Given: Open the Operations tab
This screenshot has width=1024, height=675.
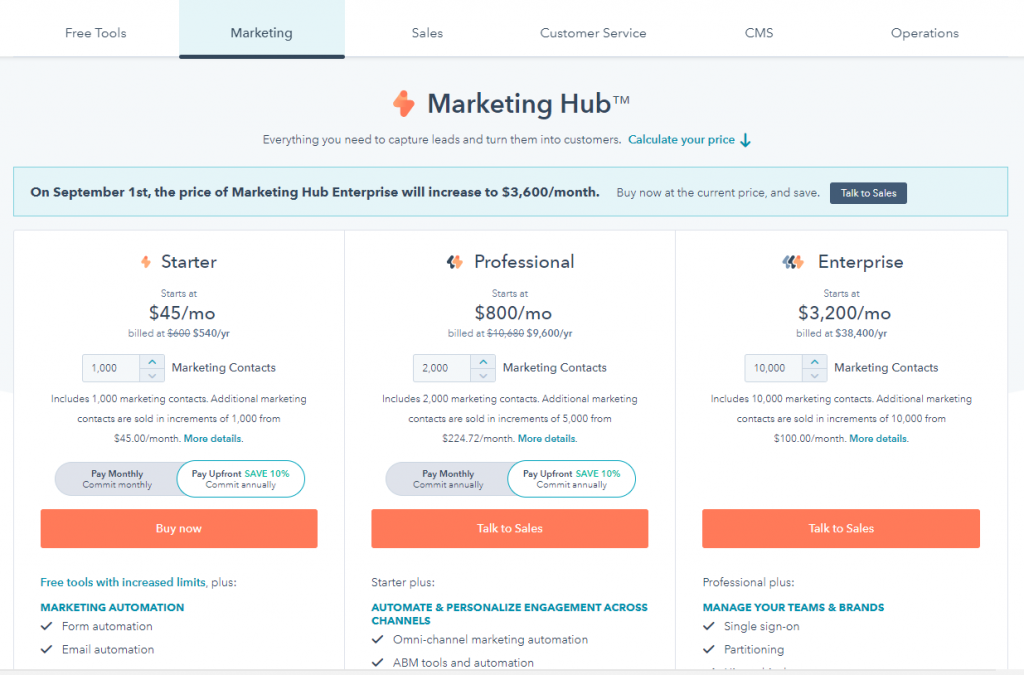Looking at the screenshot, I should click(925, 33).
